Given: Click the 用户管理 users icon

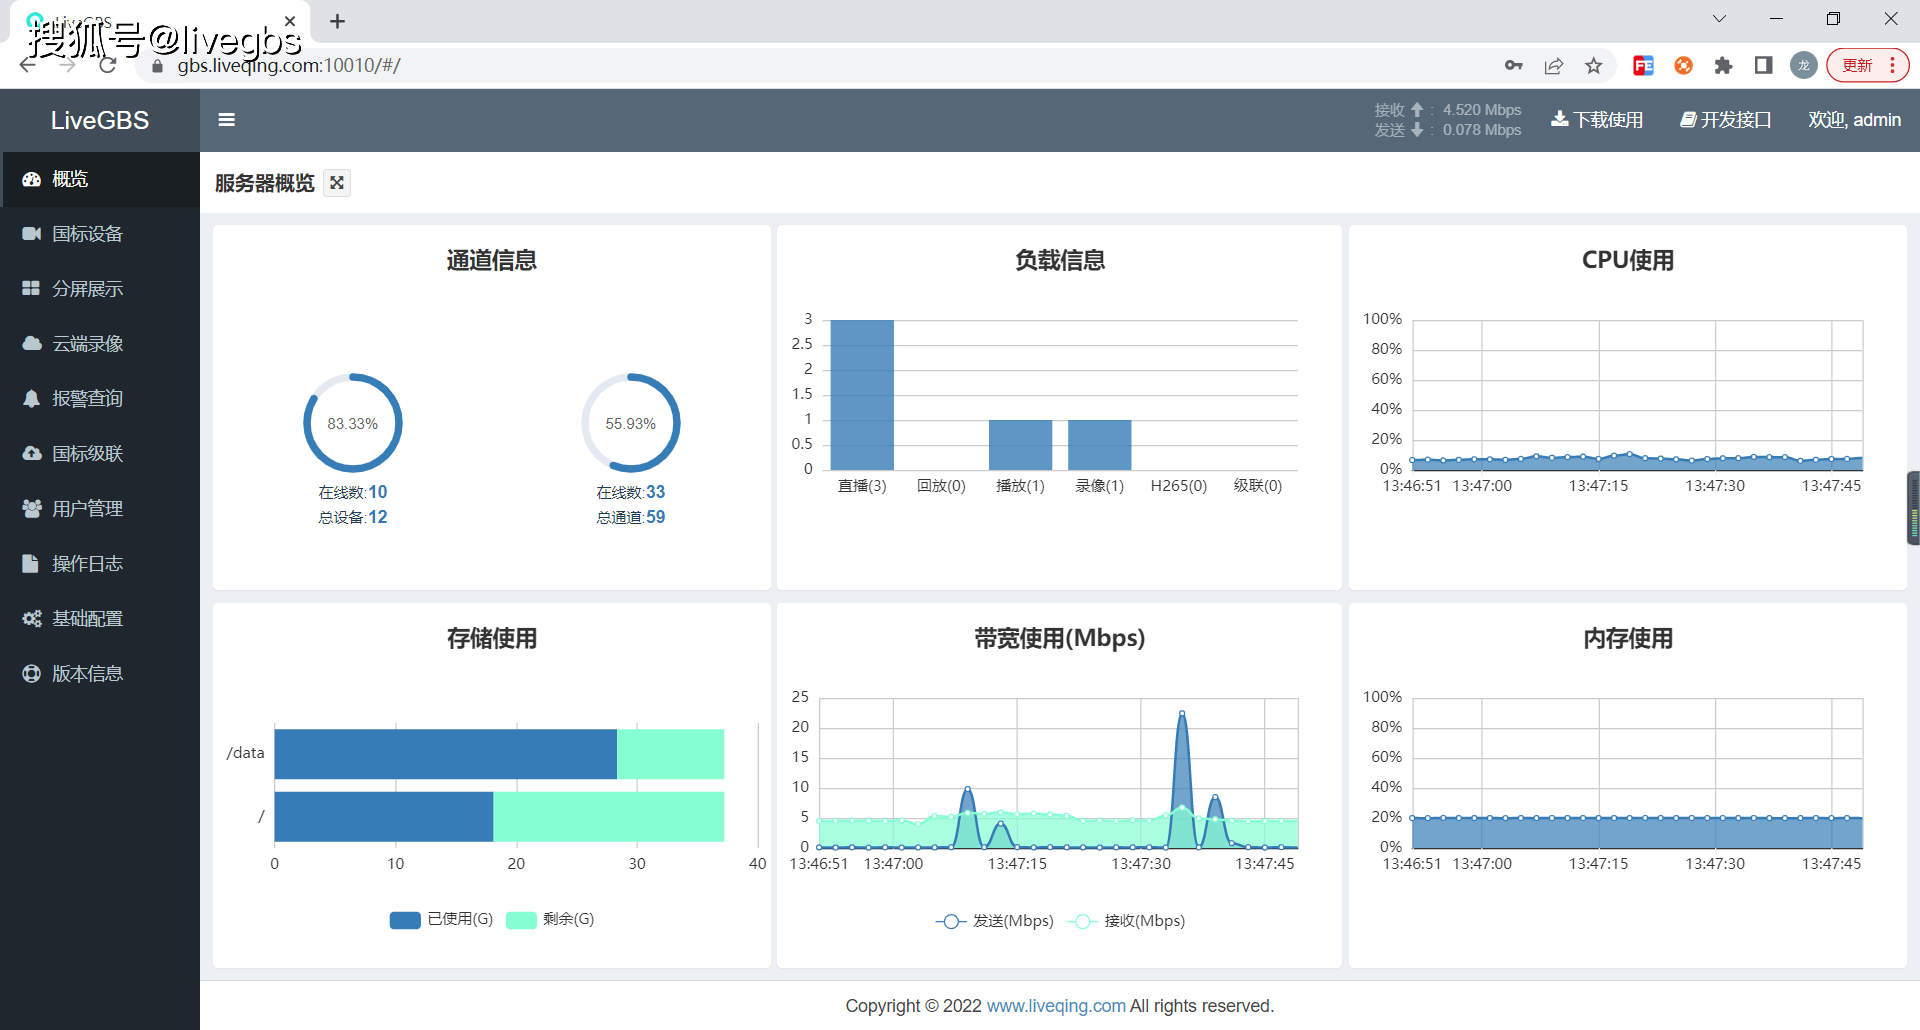Looking at the screenshot, I should point(32,509).
